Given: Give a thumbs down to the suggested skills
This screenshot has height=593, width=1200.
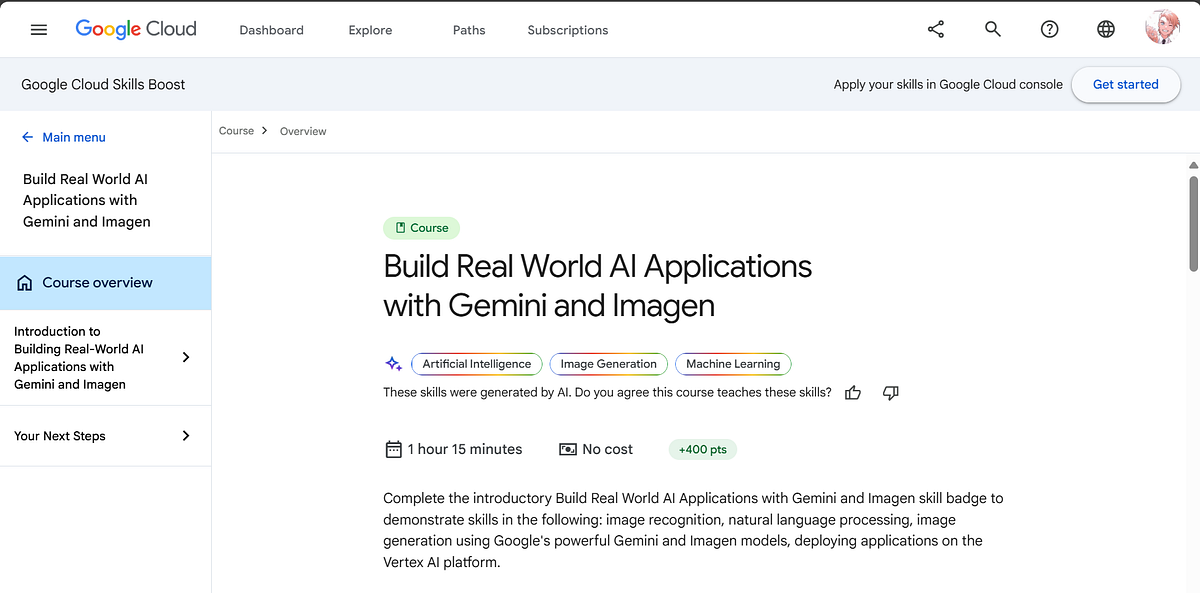Looking at the screenshot, I should (890, 392).
